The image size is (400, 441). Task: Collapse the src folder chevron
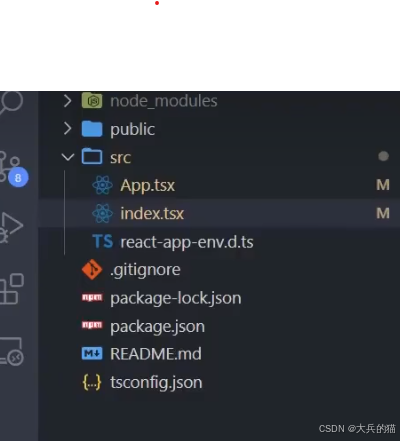pyautogui.click(x=68, y=157)
